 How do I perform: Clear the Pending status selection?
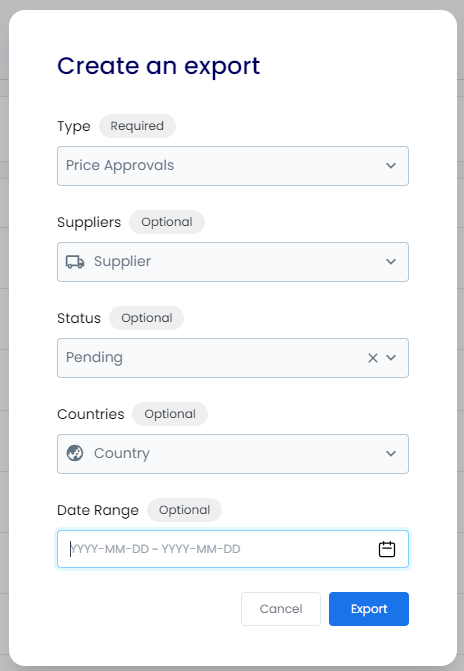tap(373, 358)
